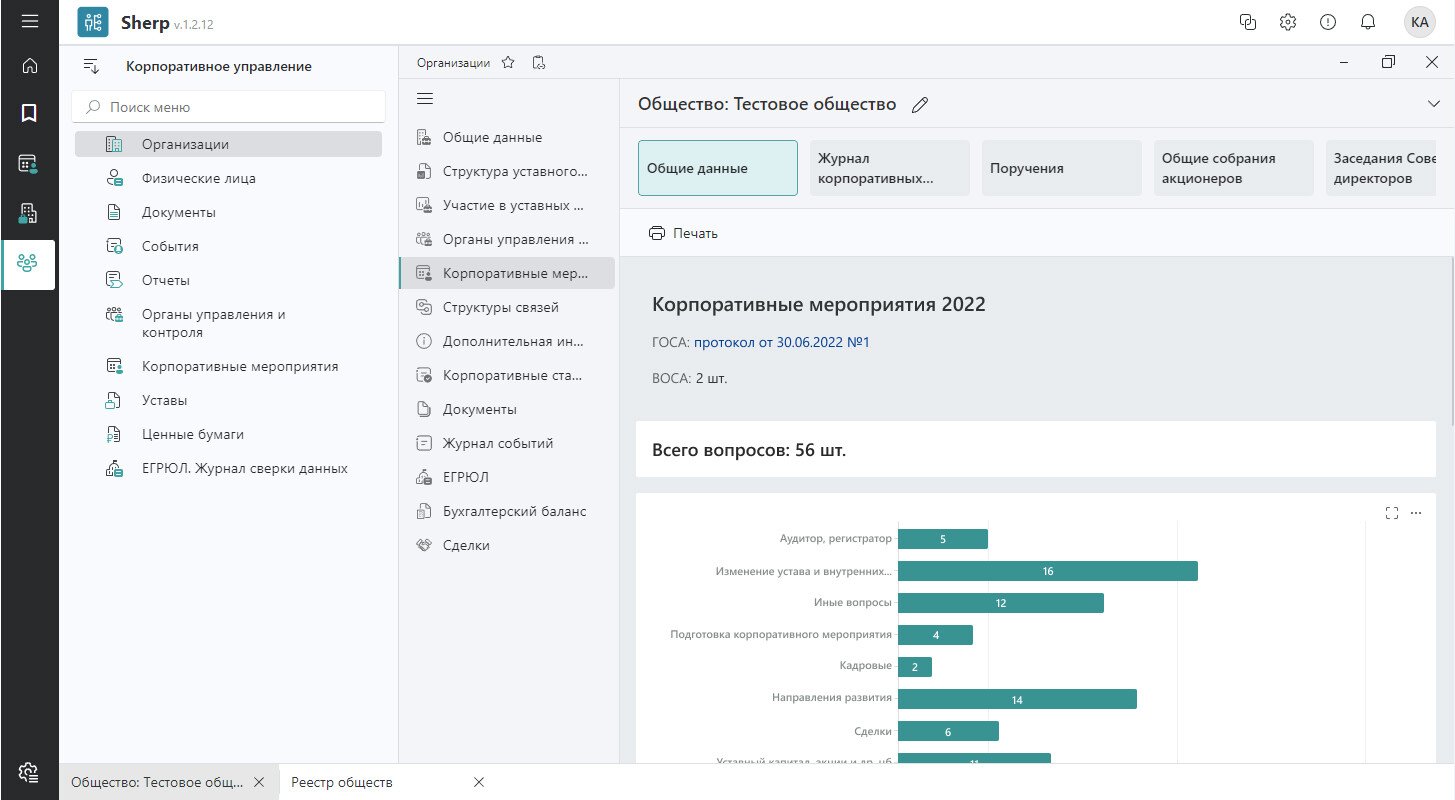Screen dimensions: 1455x800
Task: Click the Печать button
Action: [x=684, y=233]
